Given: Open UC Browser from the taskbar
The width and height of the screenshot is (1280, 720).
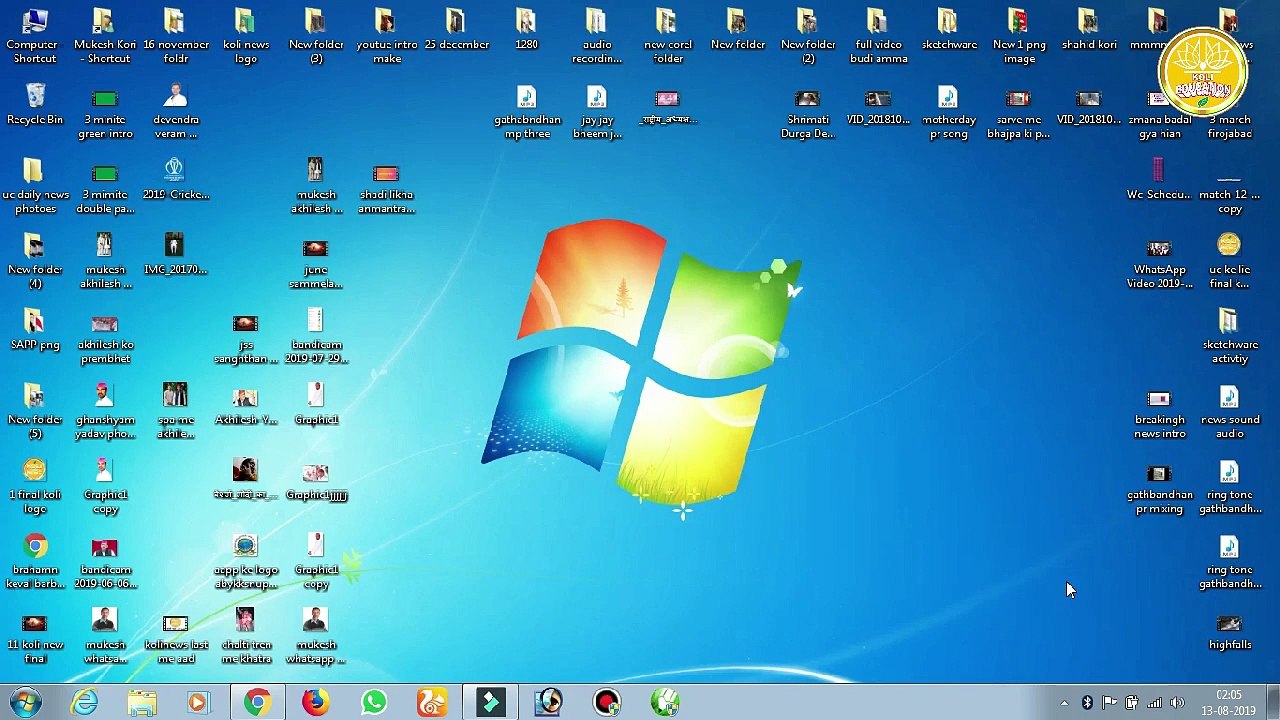Looking at the screenshot, I should coord(432,702).
